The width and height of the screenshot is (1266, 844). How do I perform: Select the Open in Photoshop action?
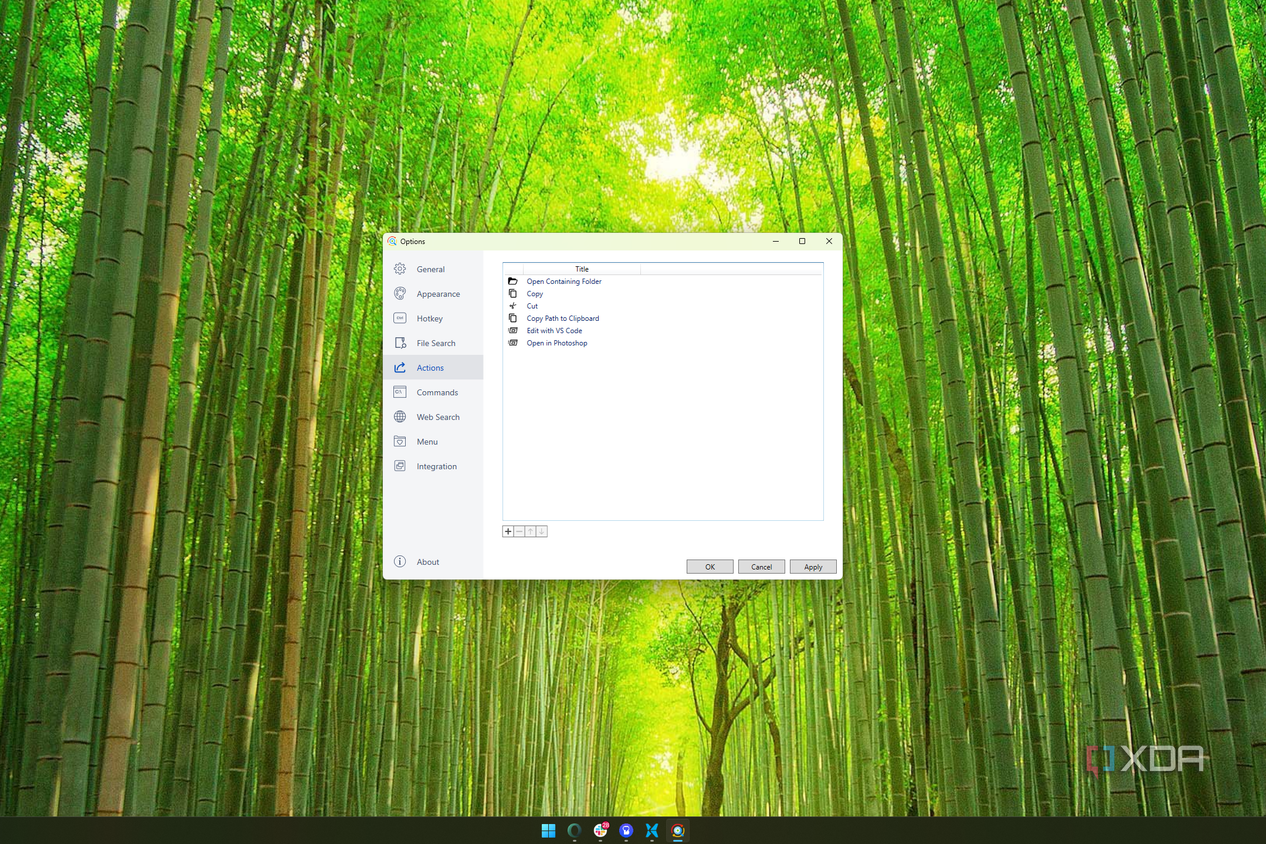point(662,343)
